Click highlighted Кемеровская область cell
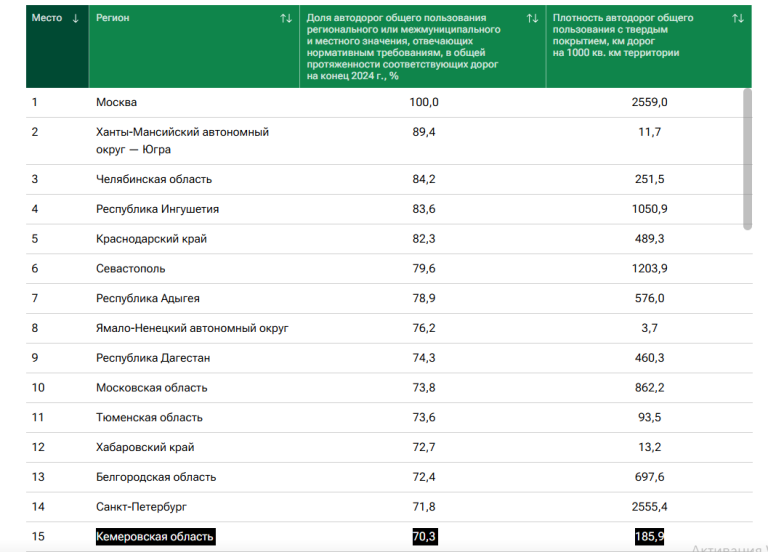Screen dimensions: 768x552 pyautogui.click(x=155, y=537)
